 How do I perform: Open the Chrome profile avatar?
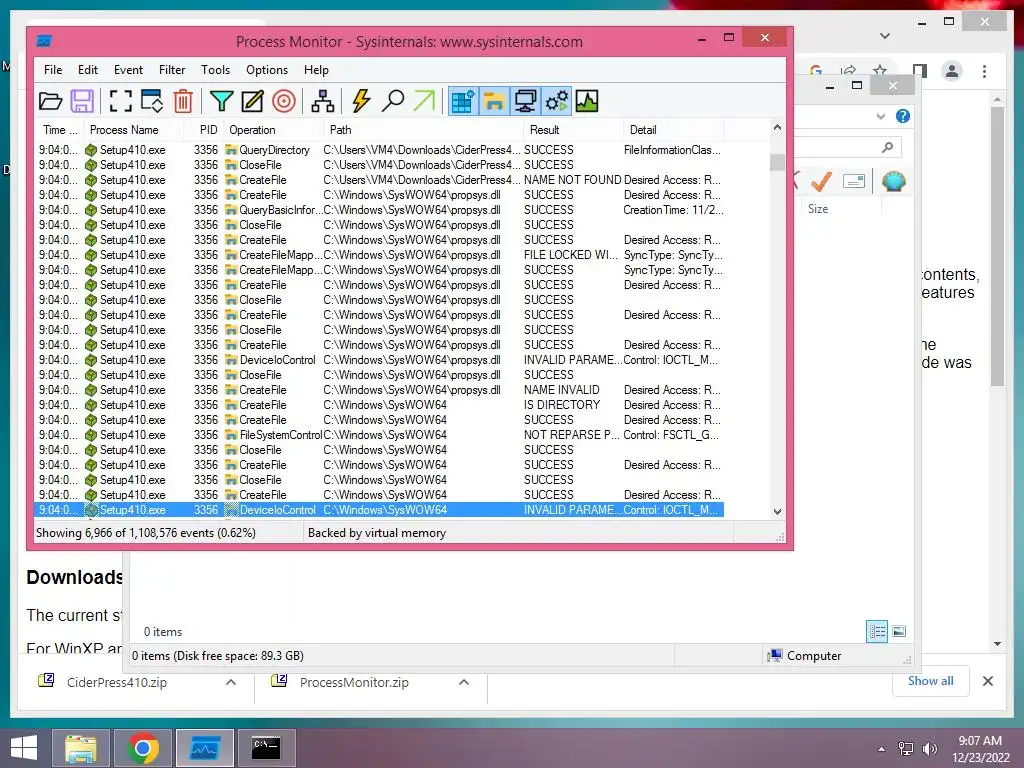[952, 71]
